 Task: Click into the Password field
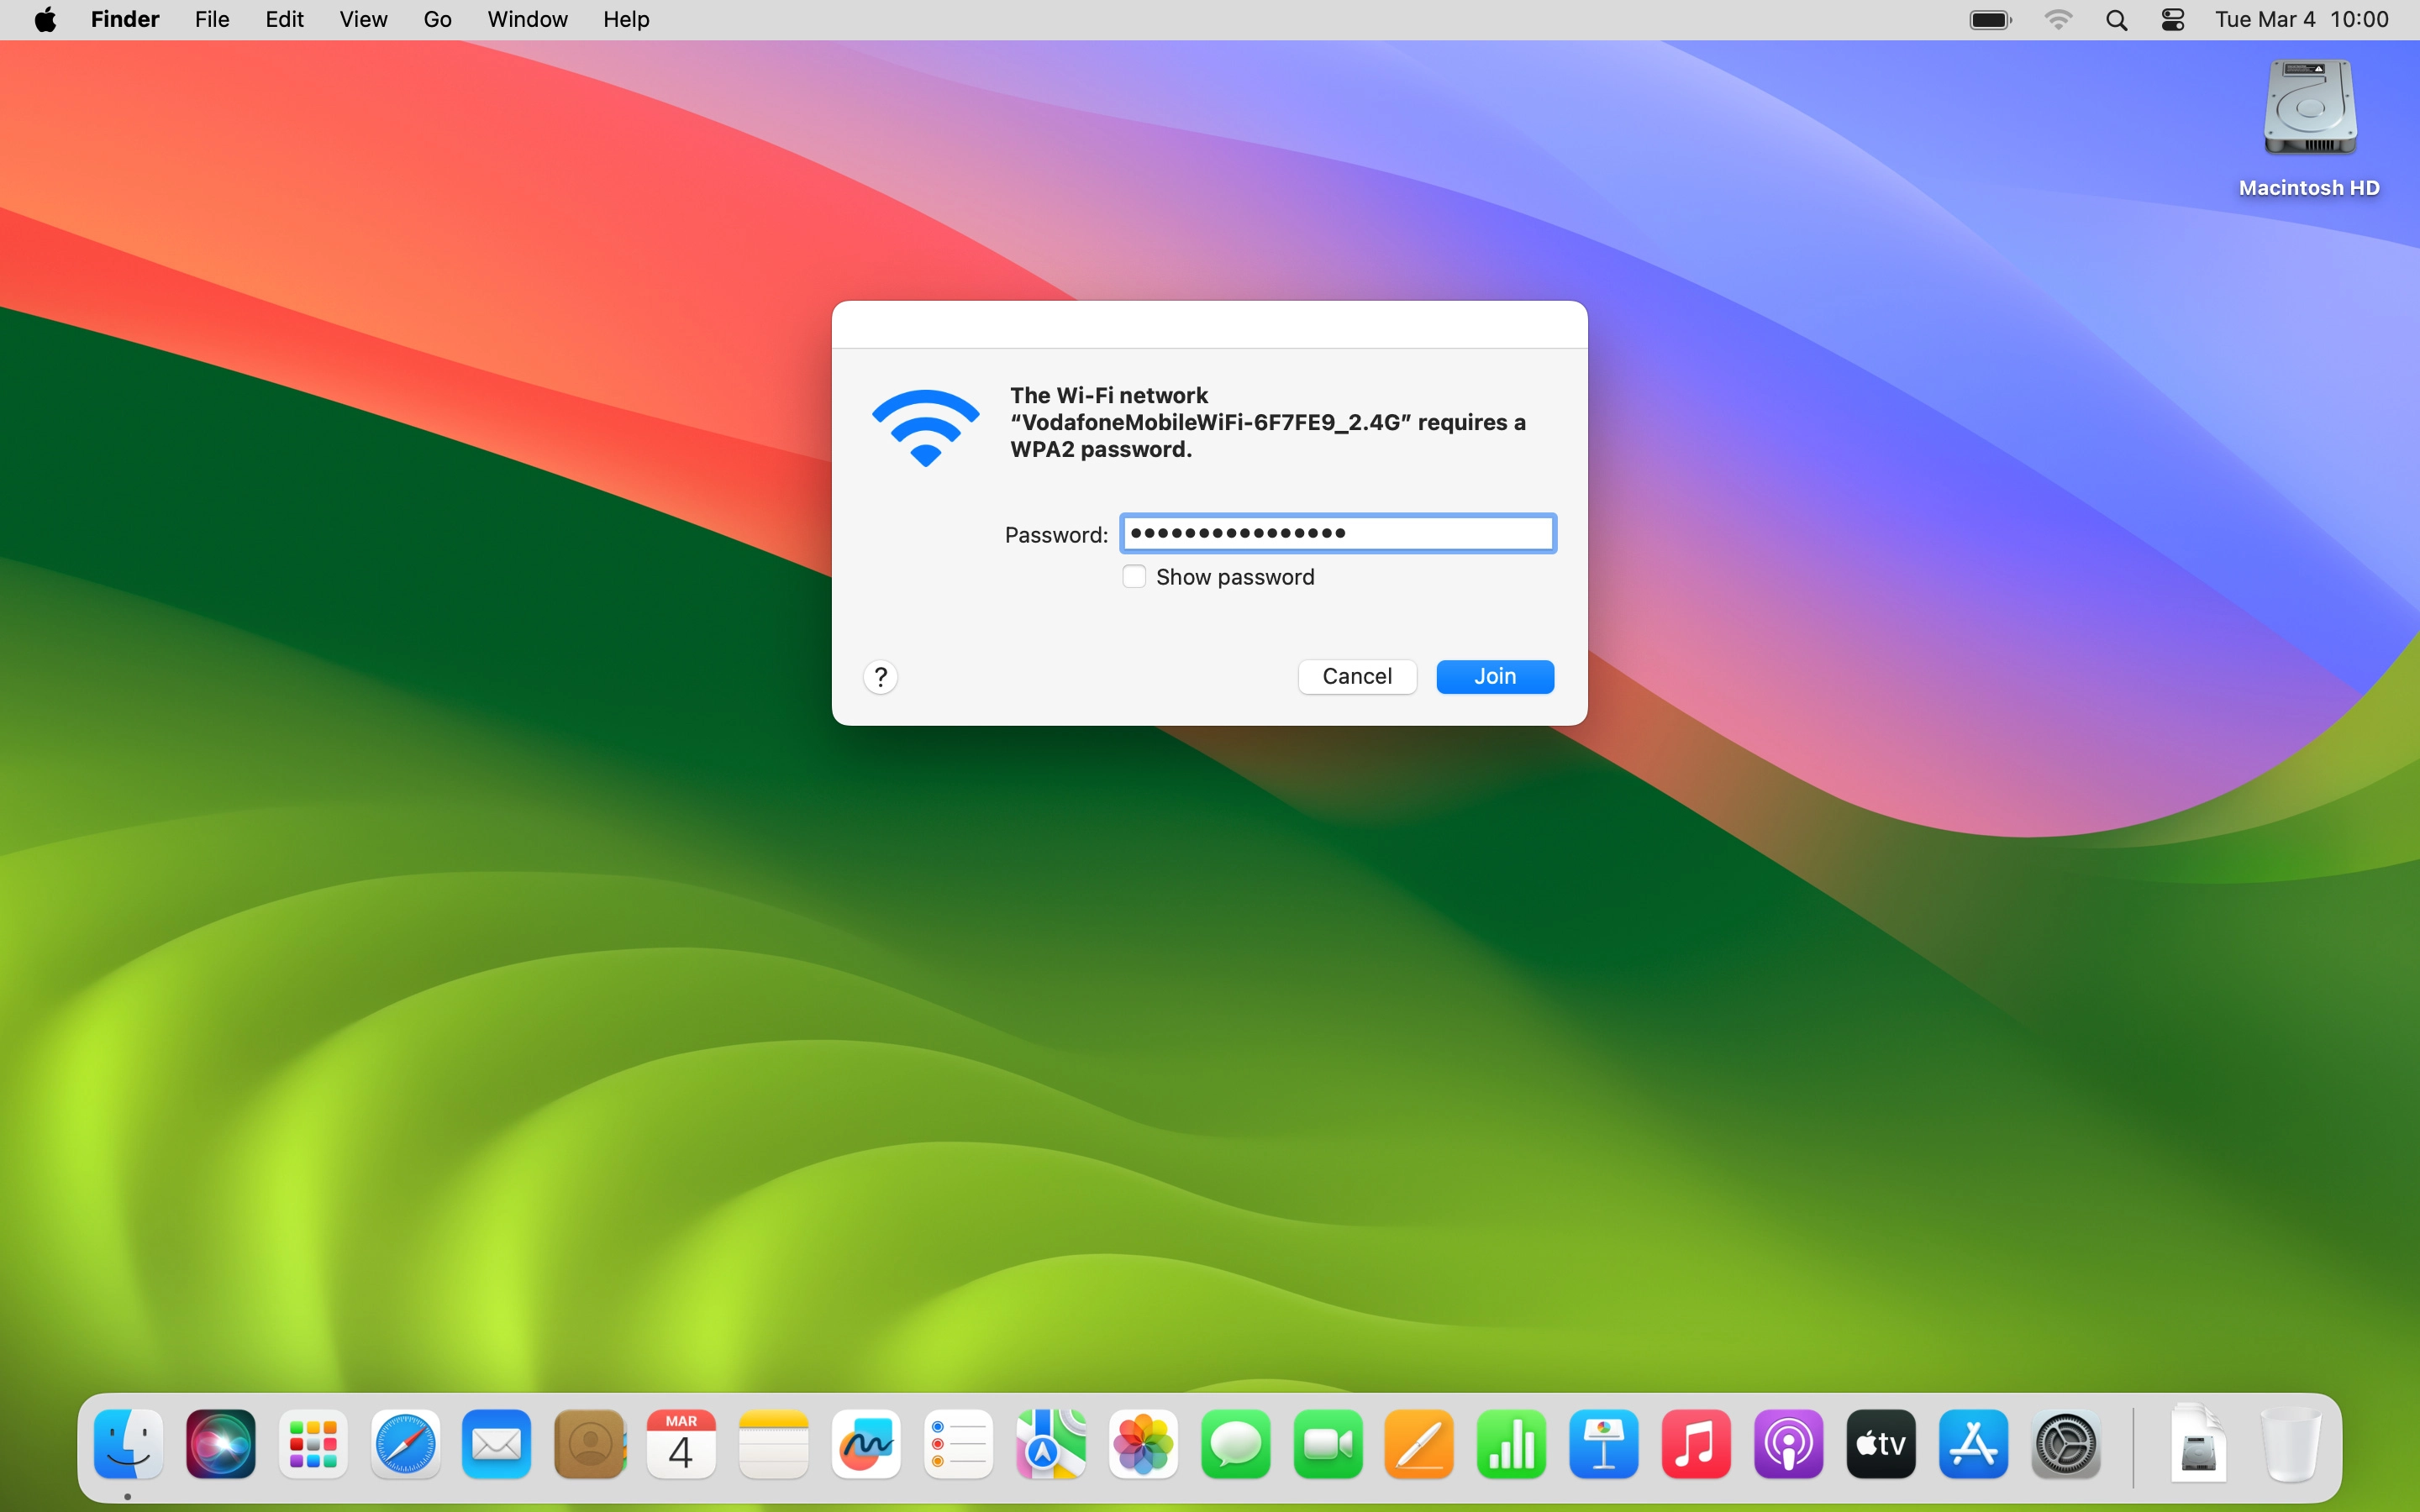(x=1338, y=533)
